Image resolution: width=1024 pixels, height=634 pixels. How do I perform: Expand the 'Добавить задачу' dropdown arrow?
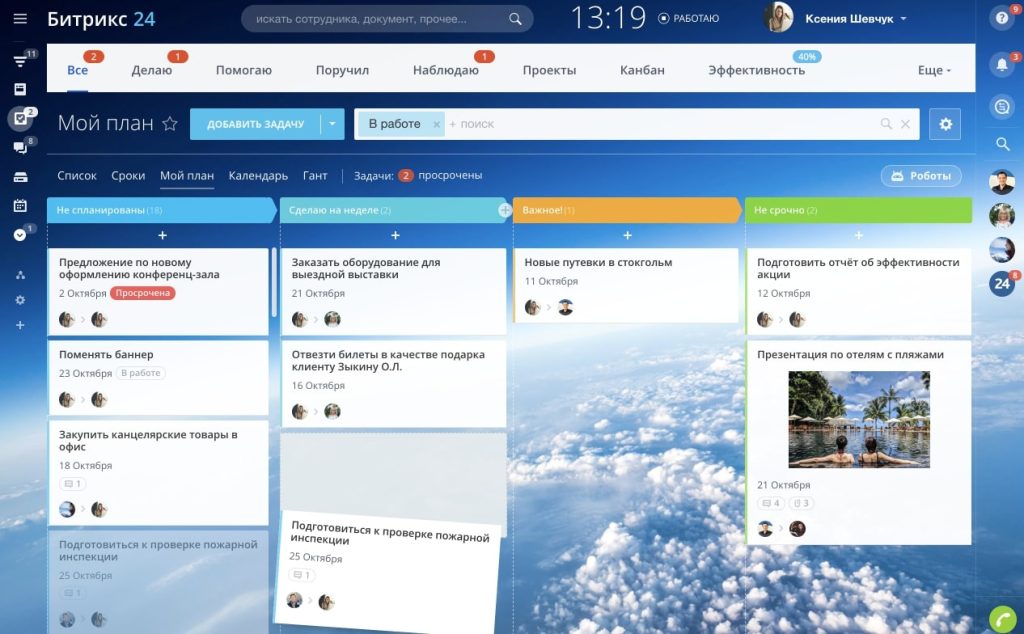[x=332, y=124]
